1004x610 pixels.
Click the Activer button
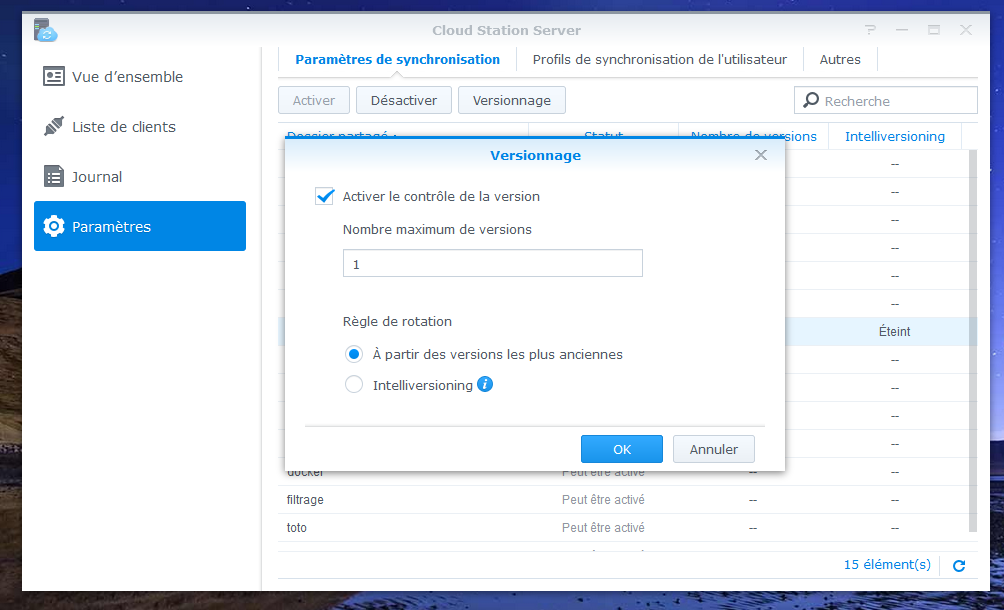314,100
